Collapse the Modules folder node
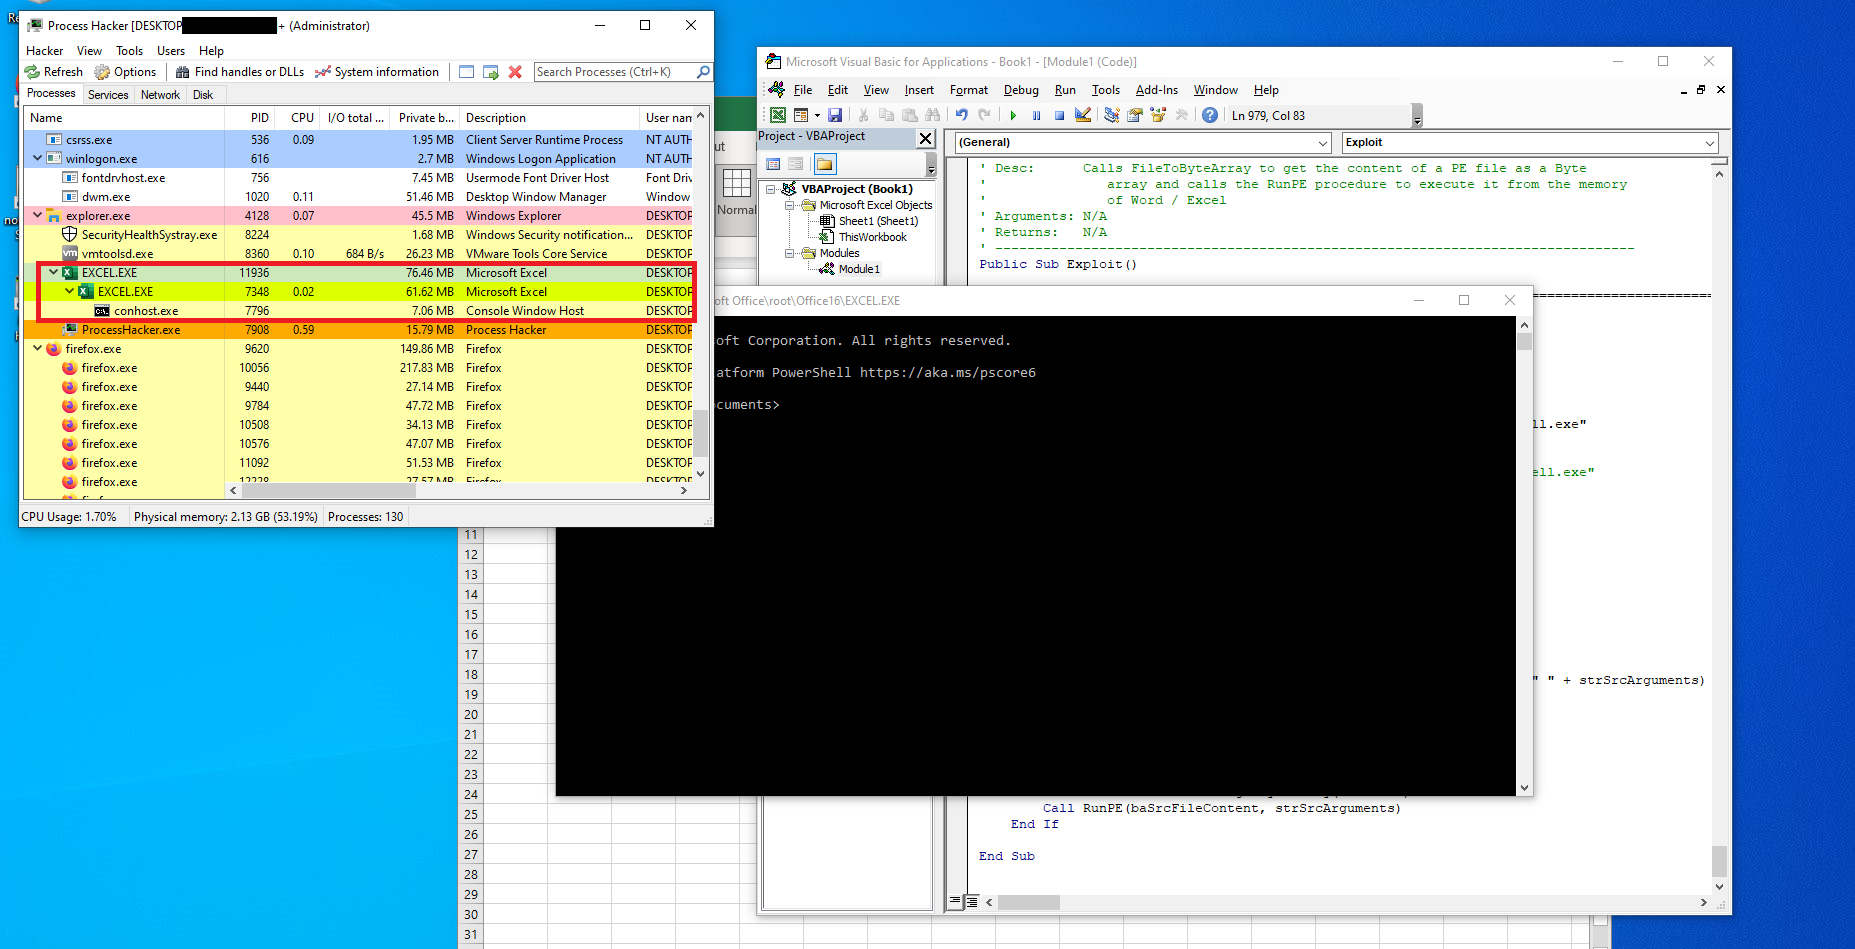The width and height of the screenshot is (1855, 949). (x=789, y=253)
